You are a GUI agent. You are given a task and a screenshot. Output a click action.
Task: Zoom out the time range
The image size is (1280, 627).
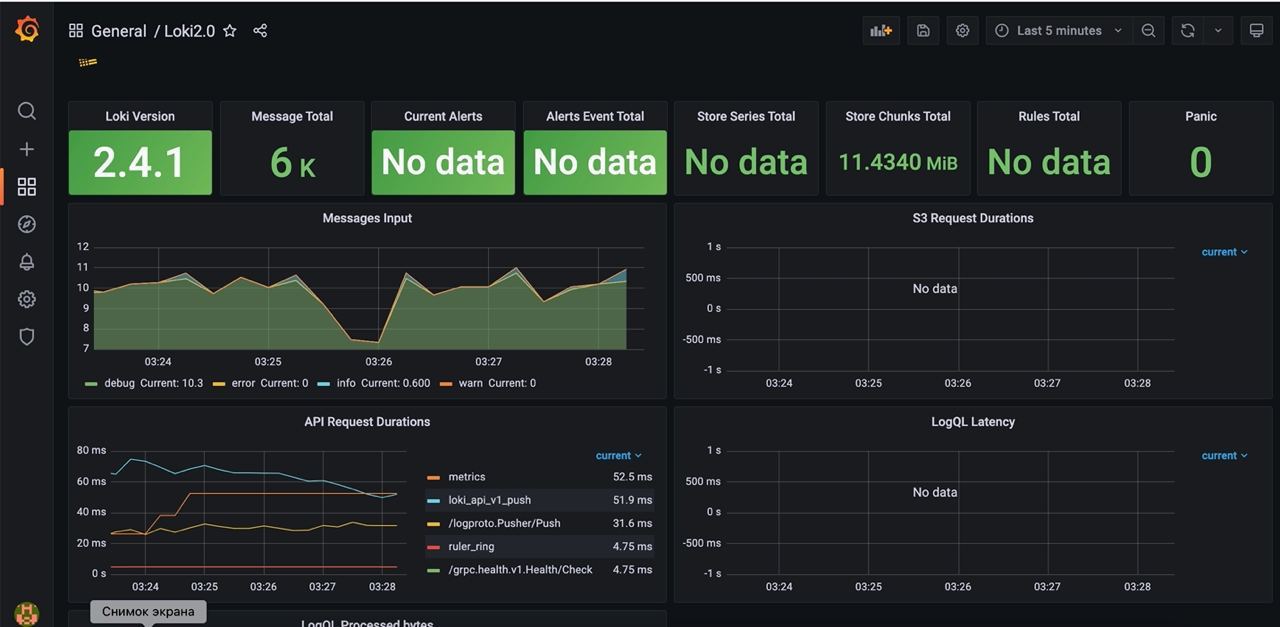coord(1148,31)
